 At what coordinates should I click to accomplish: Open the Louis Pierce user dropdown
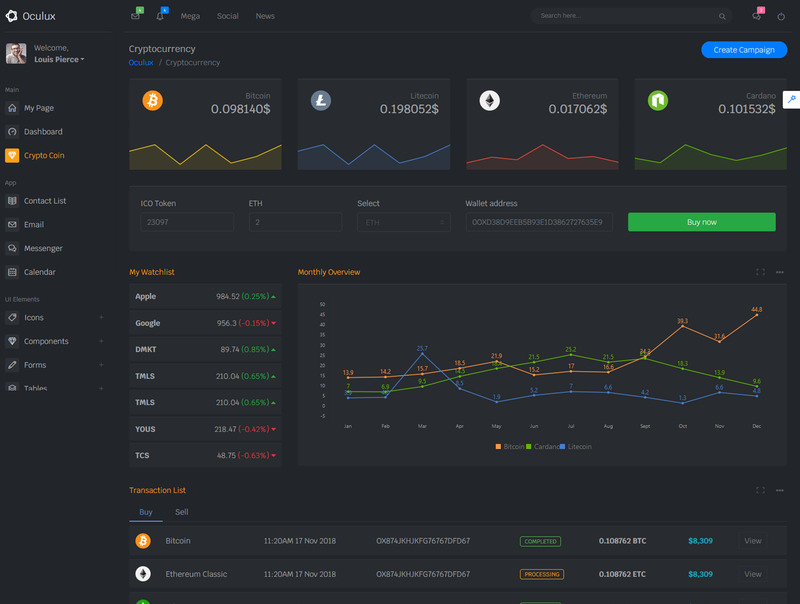(59, 59)
